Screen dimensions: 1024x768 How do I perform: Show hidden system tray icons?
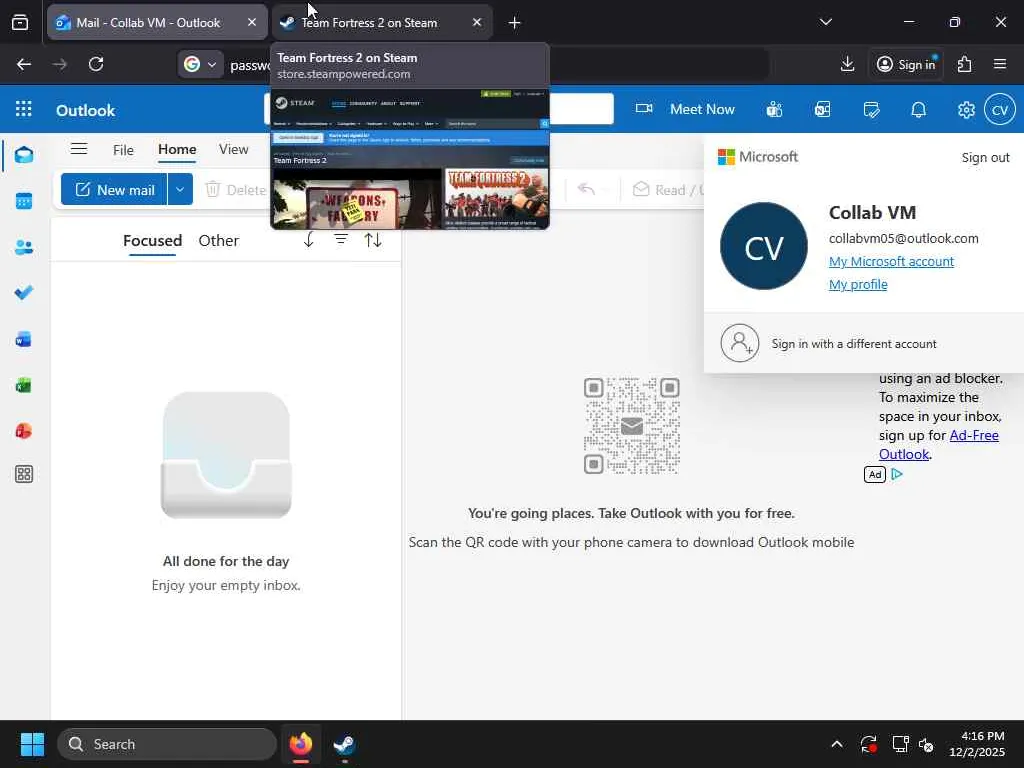point(837,744)
